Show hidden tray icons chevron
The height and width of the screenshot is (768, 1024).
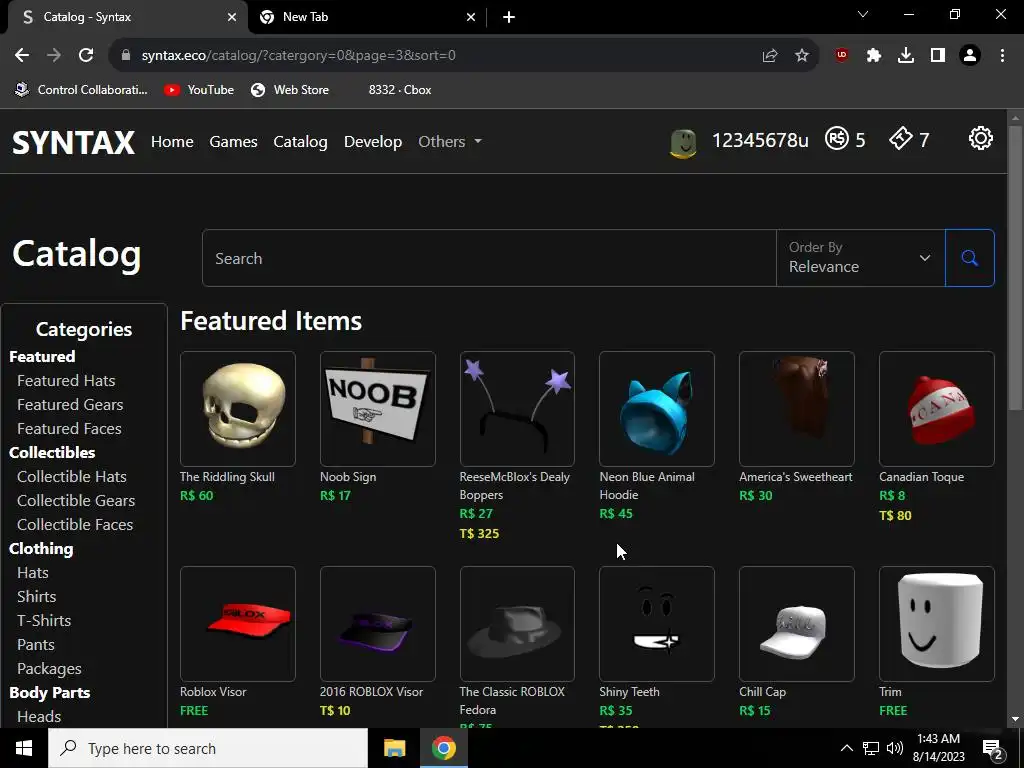tap(846, 748)
